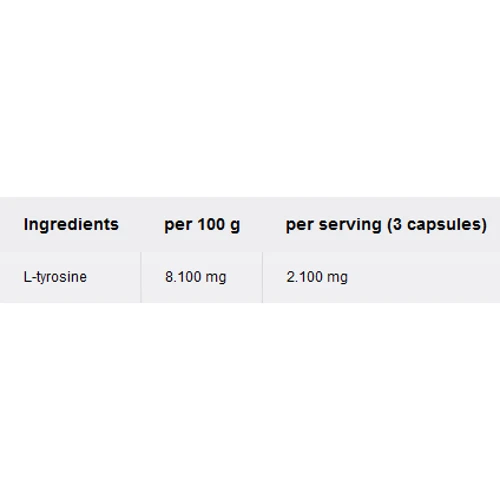Click the mg unit after 8.100
This screenshot has height=500, width=500.
coord(216,278)
